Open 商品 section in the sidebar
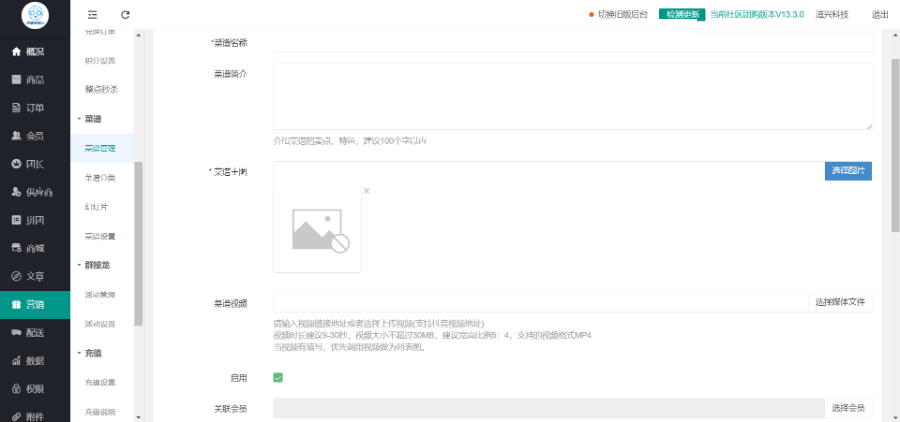Image resolution: width=900 pixels, height=422 pixels. pos(34,79)
